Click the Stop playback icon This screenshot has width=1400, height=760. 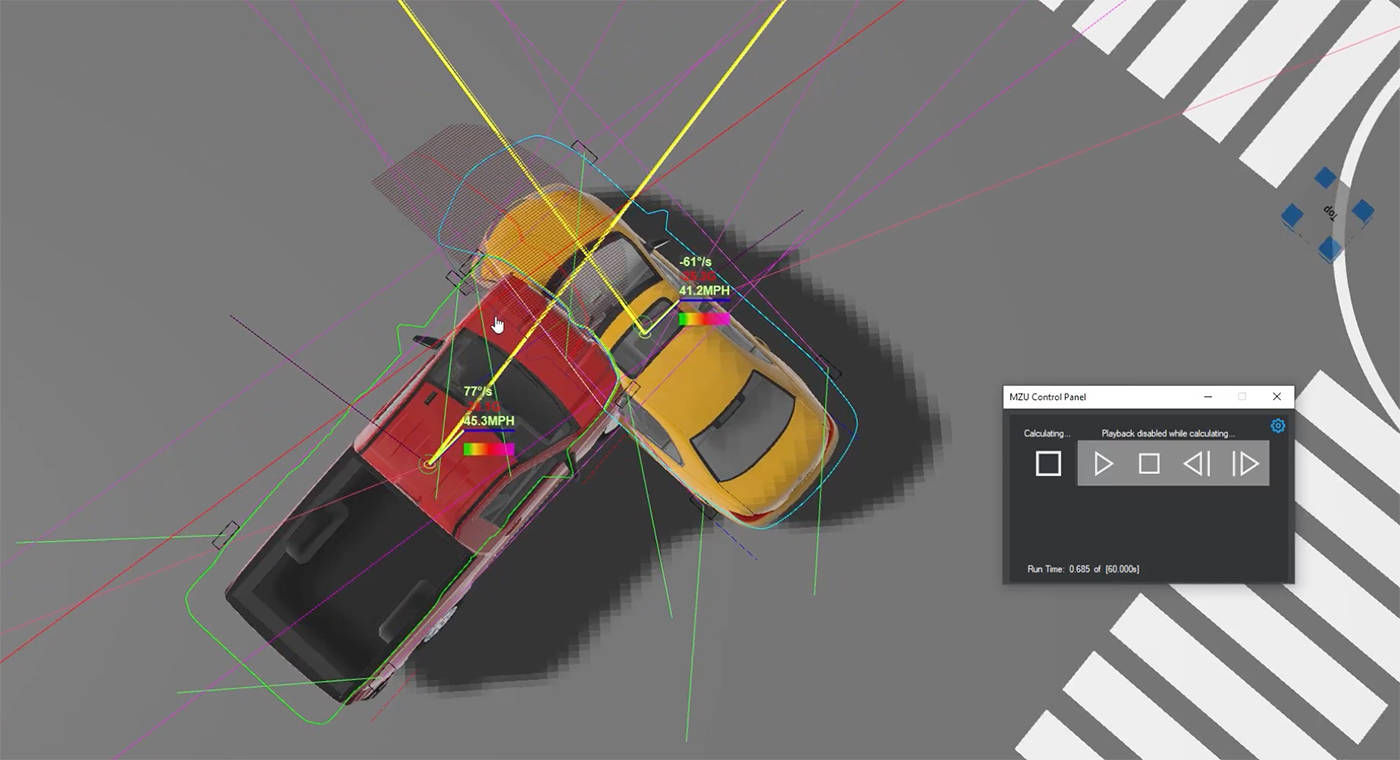1149,463
